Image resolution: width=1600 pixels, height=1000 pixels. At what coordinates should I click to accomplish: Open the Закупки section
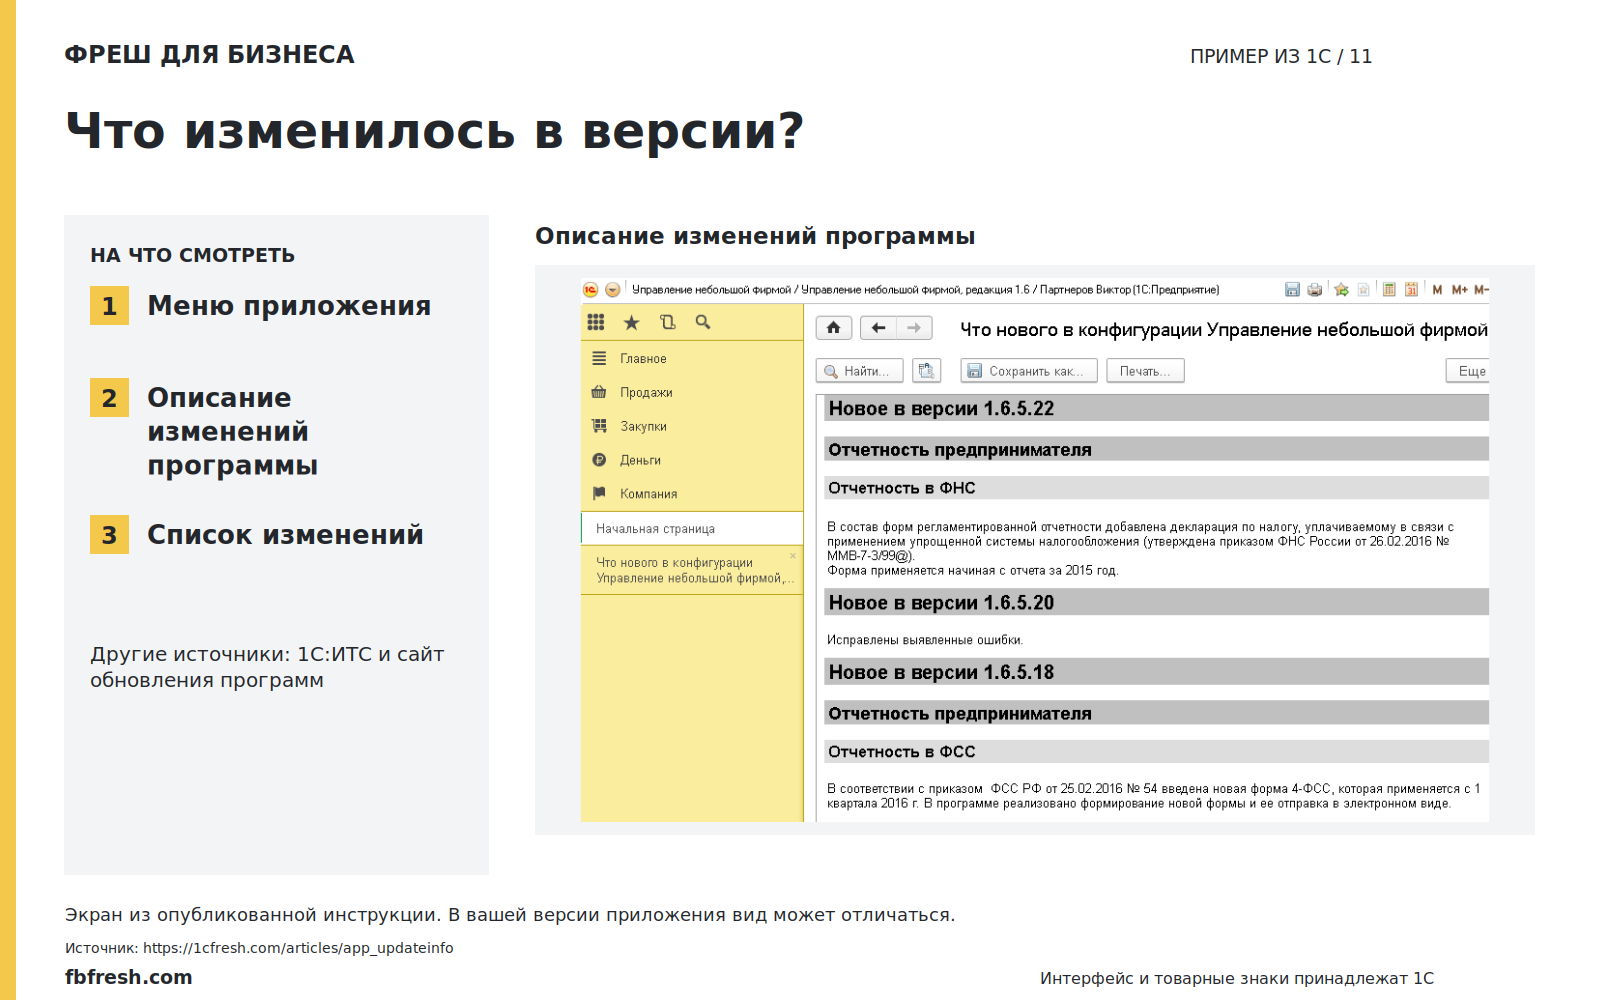click(692, 426)
